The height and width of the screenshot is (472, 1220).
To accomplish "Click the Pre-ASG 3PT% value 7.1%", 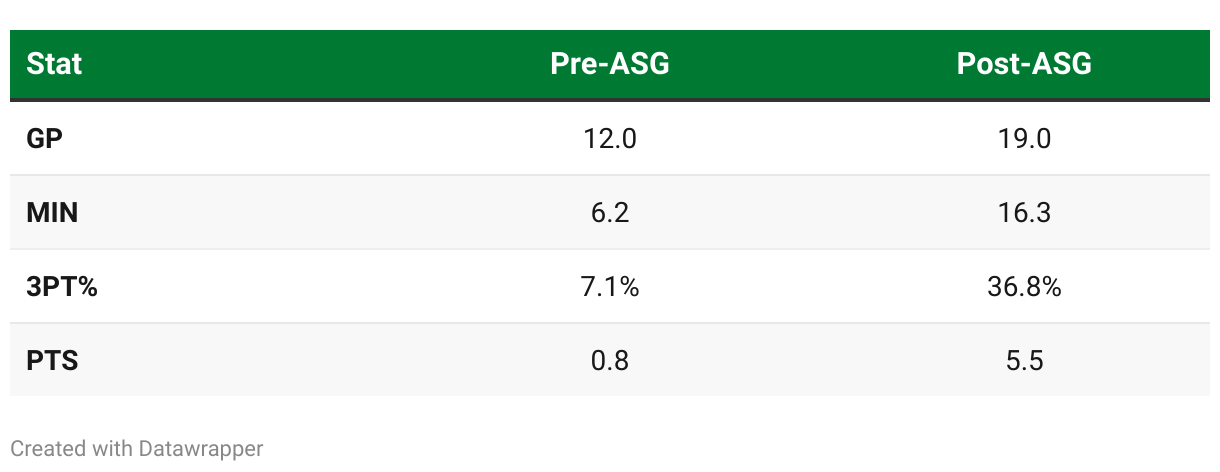I will click(x=609, y=287).
